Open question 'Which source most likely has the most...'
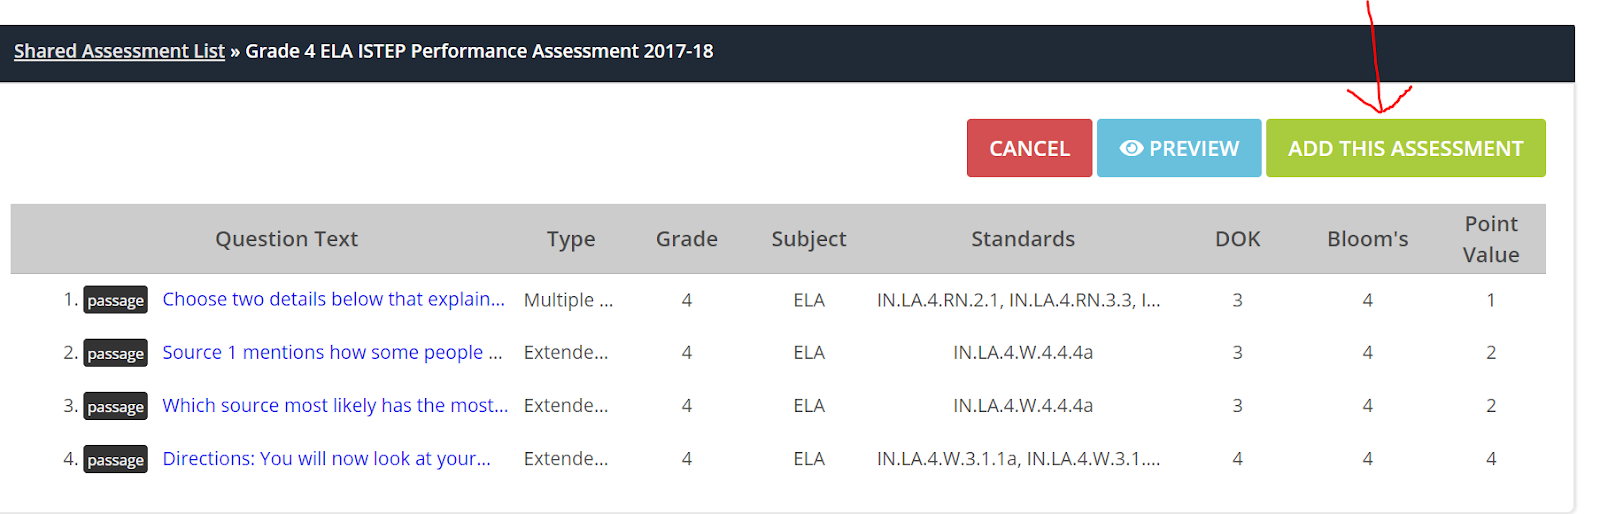This screenshot has height=514, width=1600. (335, 405)
